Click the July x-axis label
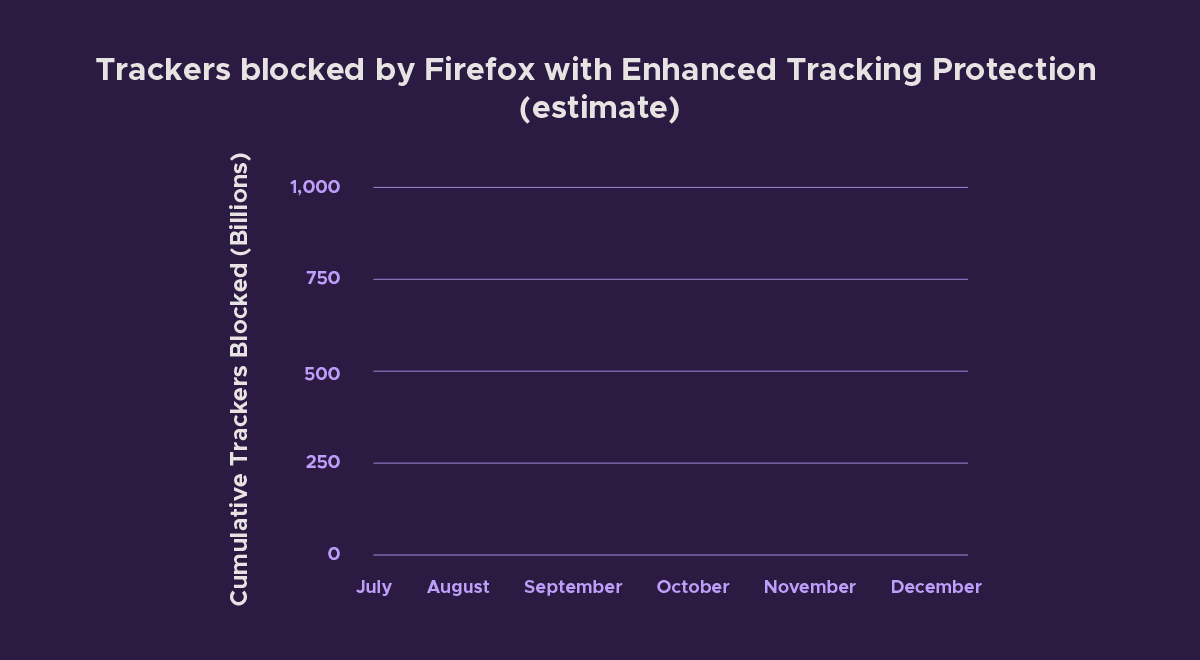1200x660 pixels. pyautogui.click(x=374, y=587)
